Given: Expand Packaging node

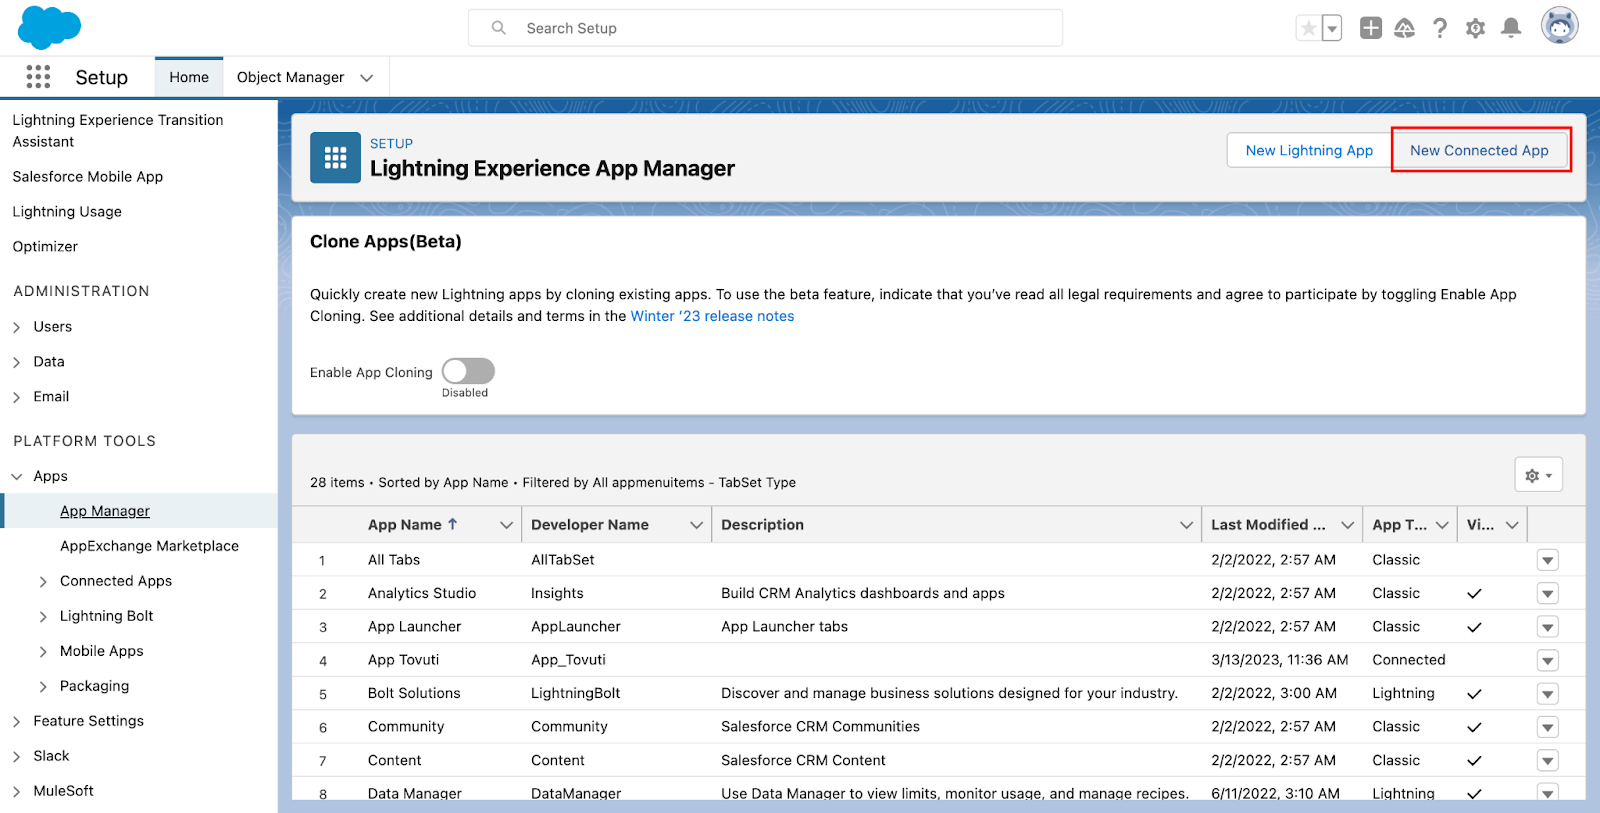Looking at the screenshot, I should [43, 687].
